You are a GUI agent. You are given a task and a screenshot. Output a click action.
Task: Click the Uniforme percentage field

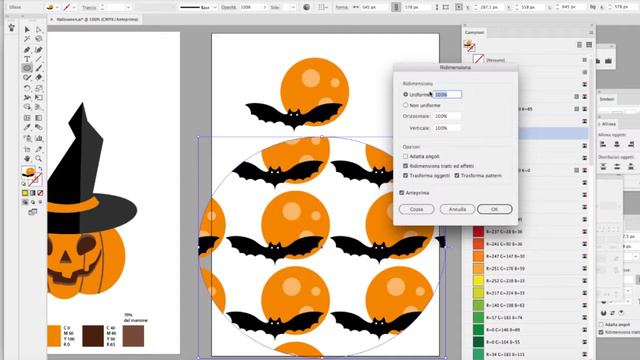(447, 94)
